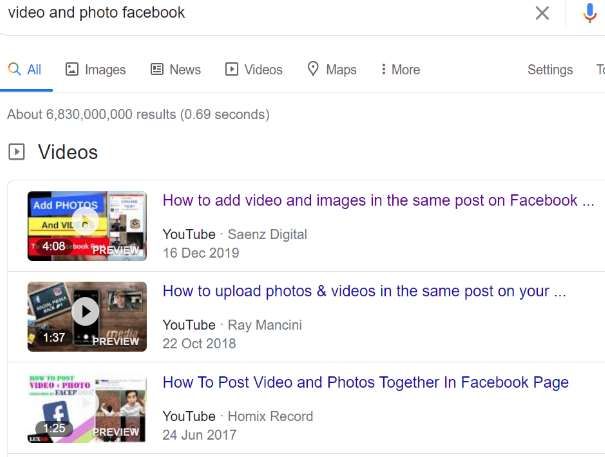The width and height of the screenshot is (605, 457).
Task: Click the Saenz Digital channel name
Action: (x=267, y=234)
